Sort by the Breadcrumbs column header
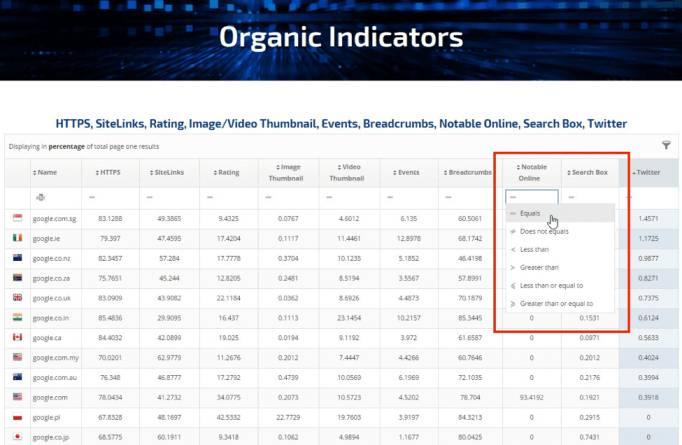The image size is (682, 445). tap(467, 172)
